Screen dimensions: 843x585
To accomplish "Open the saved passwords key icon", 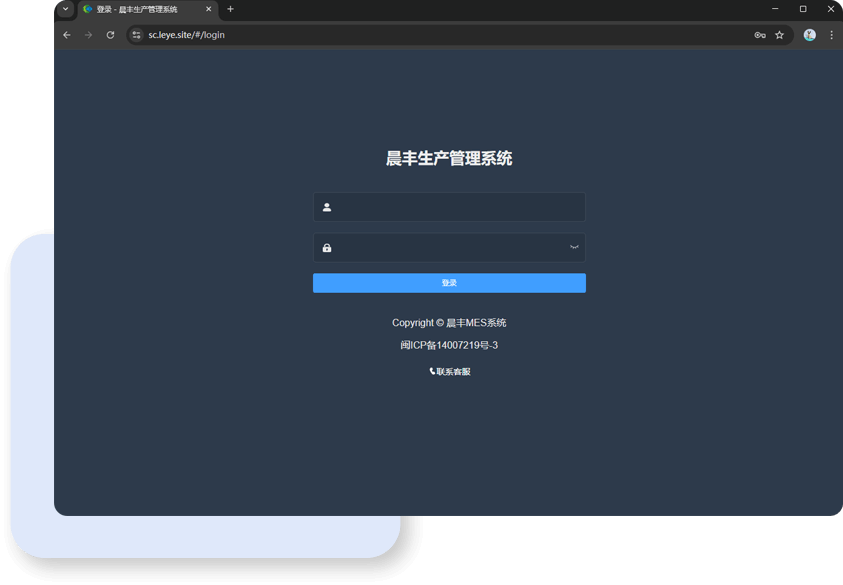I will pos(760,35).
